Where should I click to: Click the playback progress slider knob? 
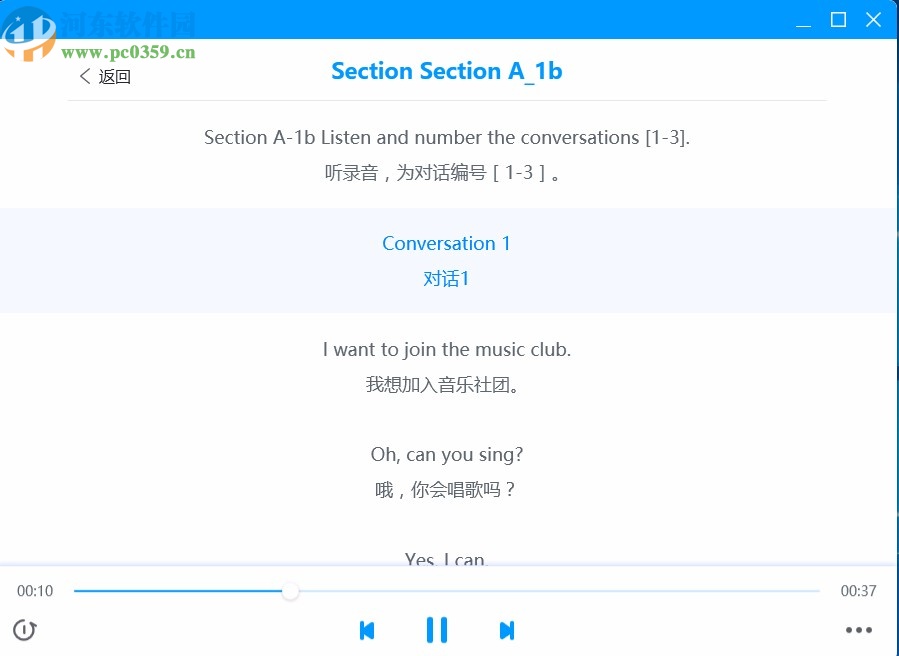coord(290,591)
